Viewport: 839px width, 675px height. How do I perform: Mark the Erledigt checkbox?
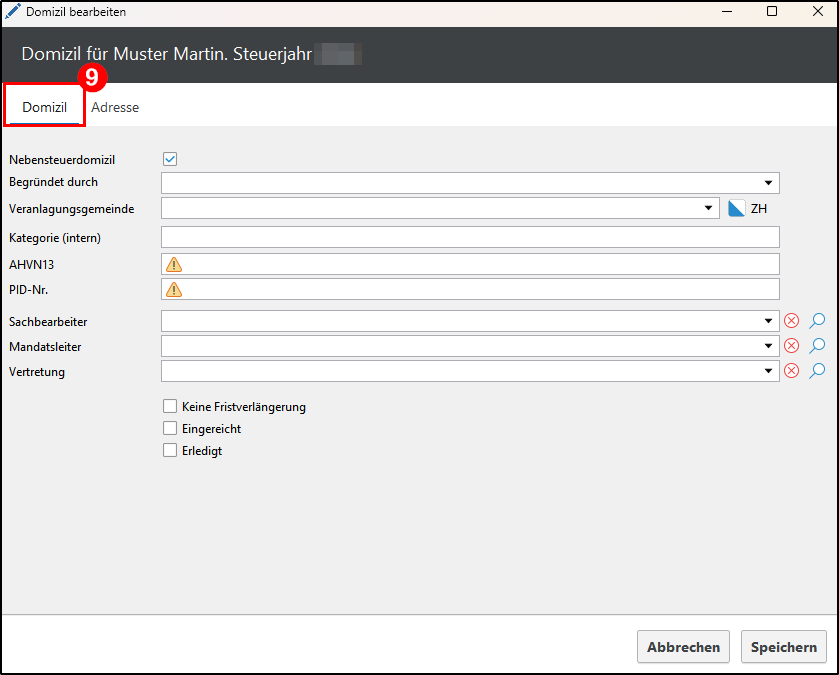(170, 451)
